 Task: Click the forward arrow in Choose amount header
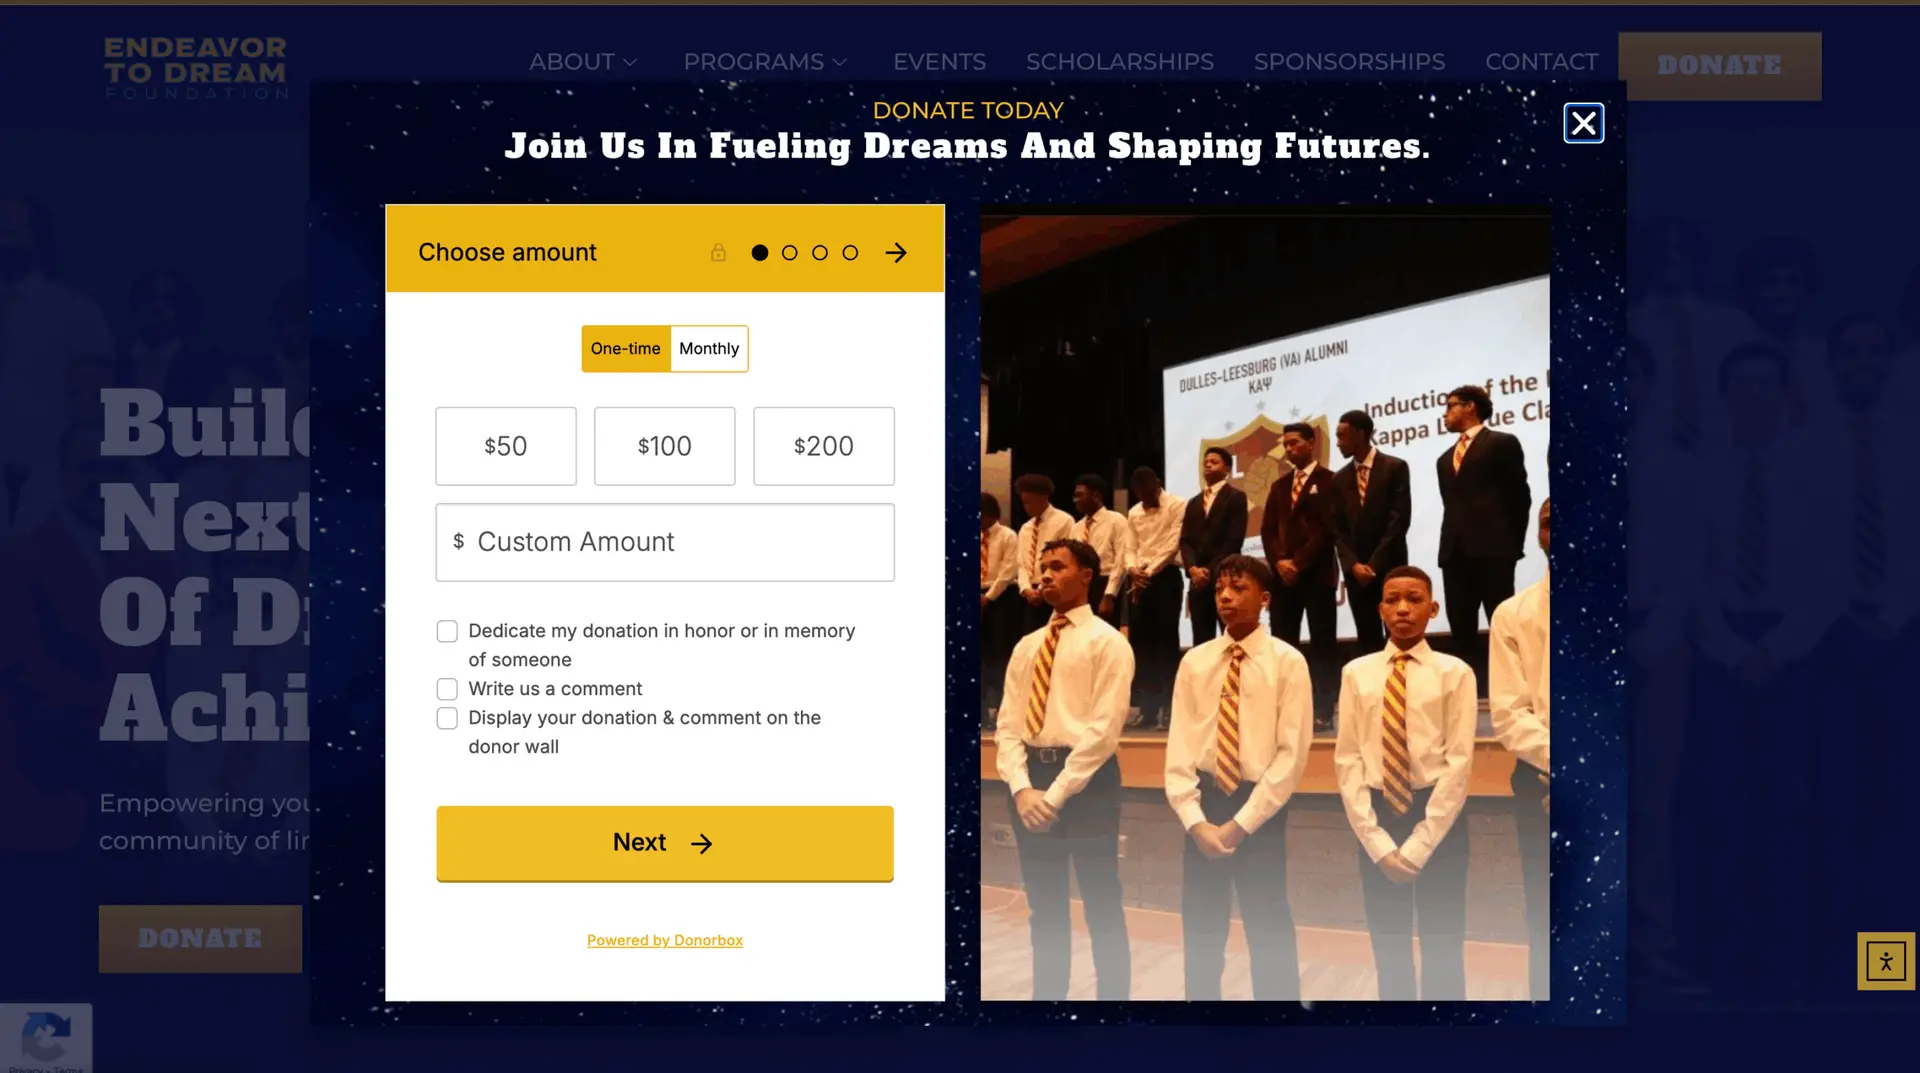896,253
